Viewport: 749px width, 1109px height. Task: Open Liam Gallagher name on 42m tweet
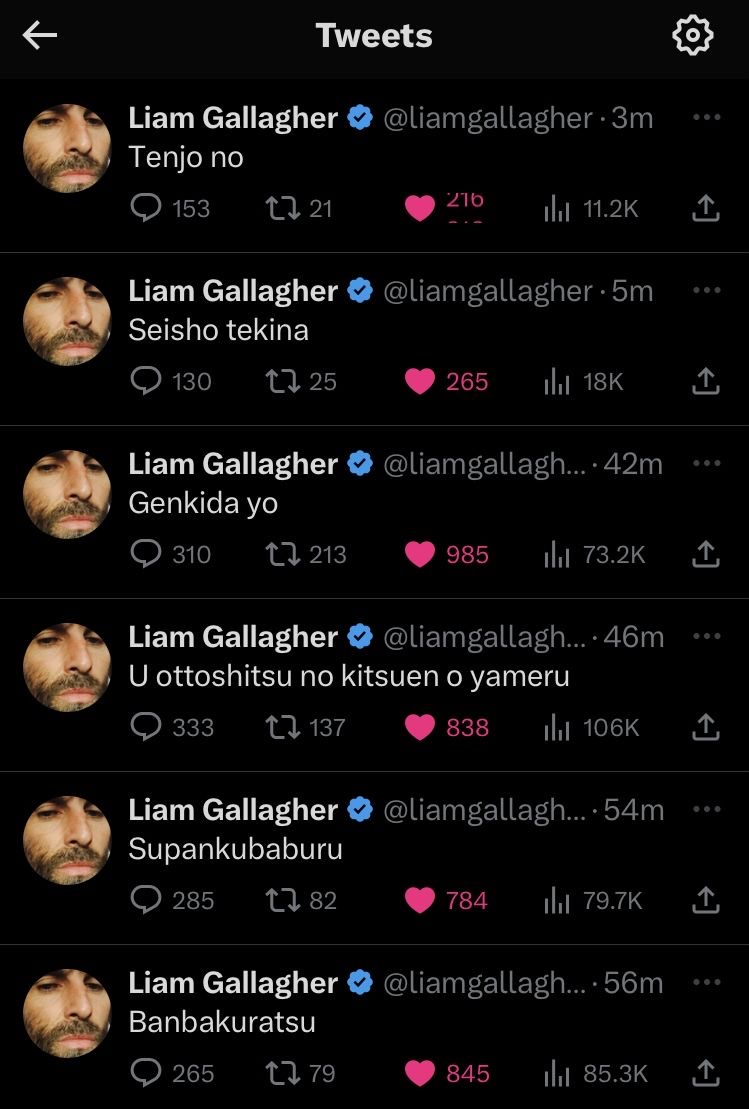point(233,464)
